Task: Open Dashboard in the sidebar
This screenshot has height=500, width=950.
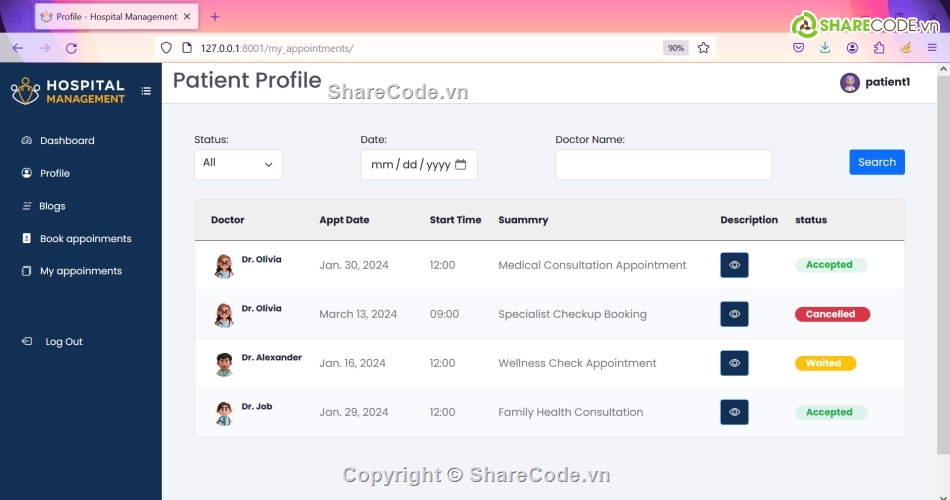Action: point(66,141)
